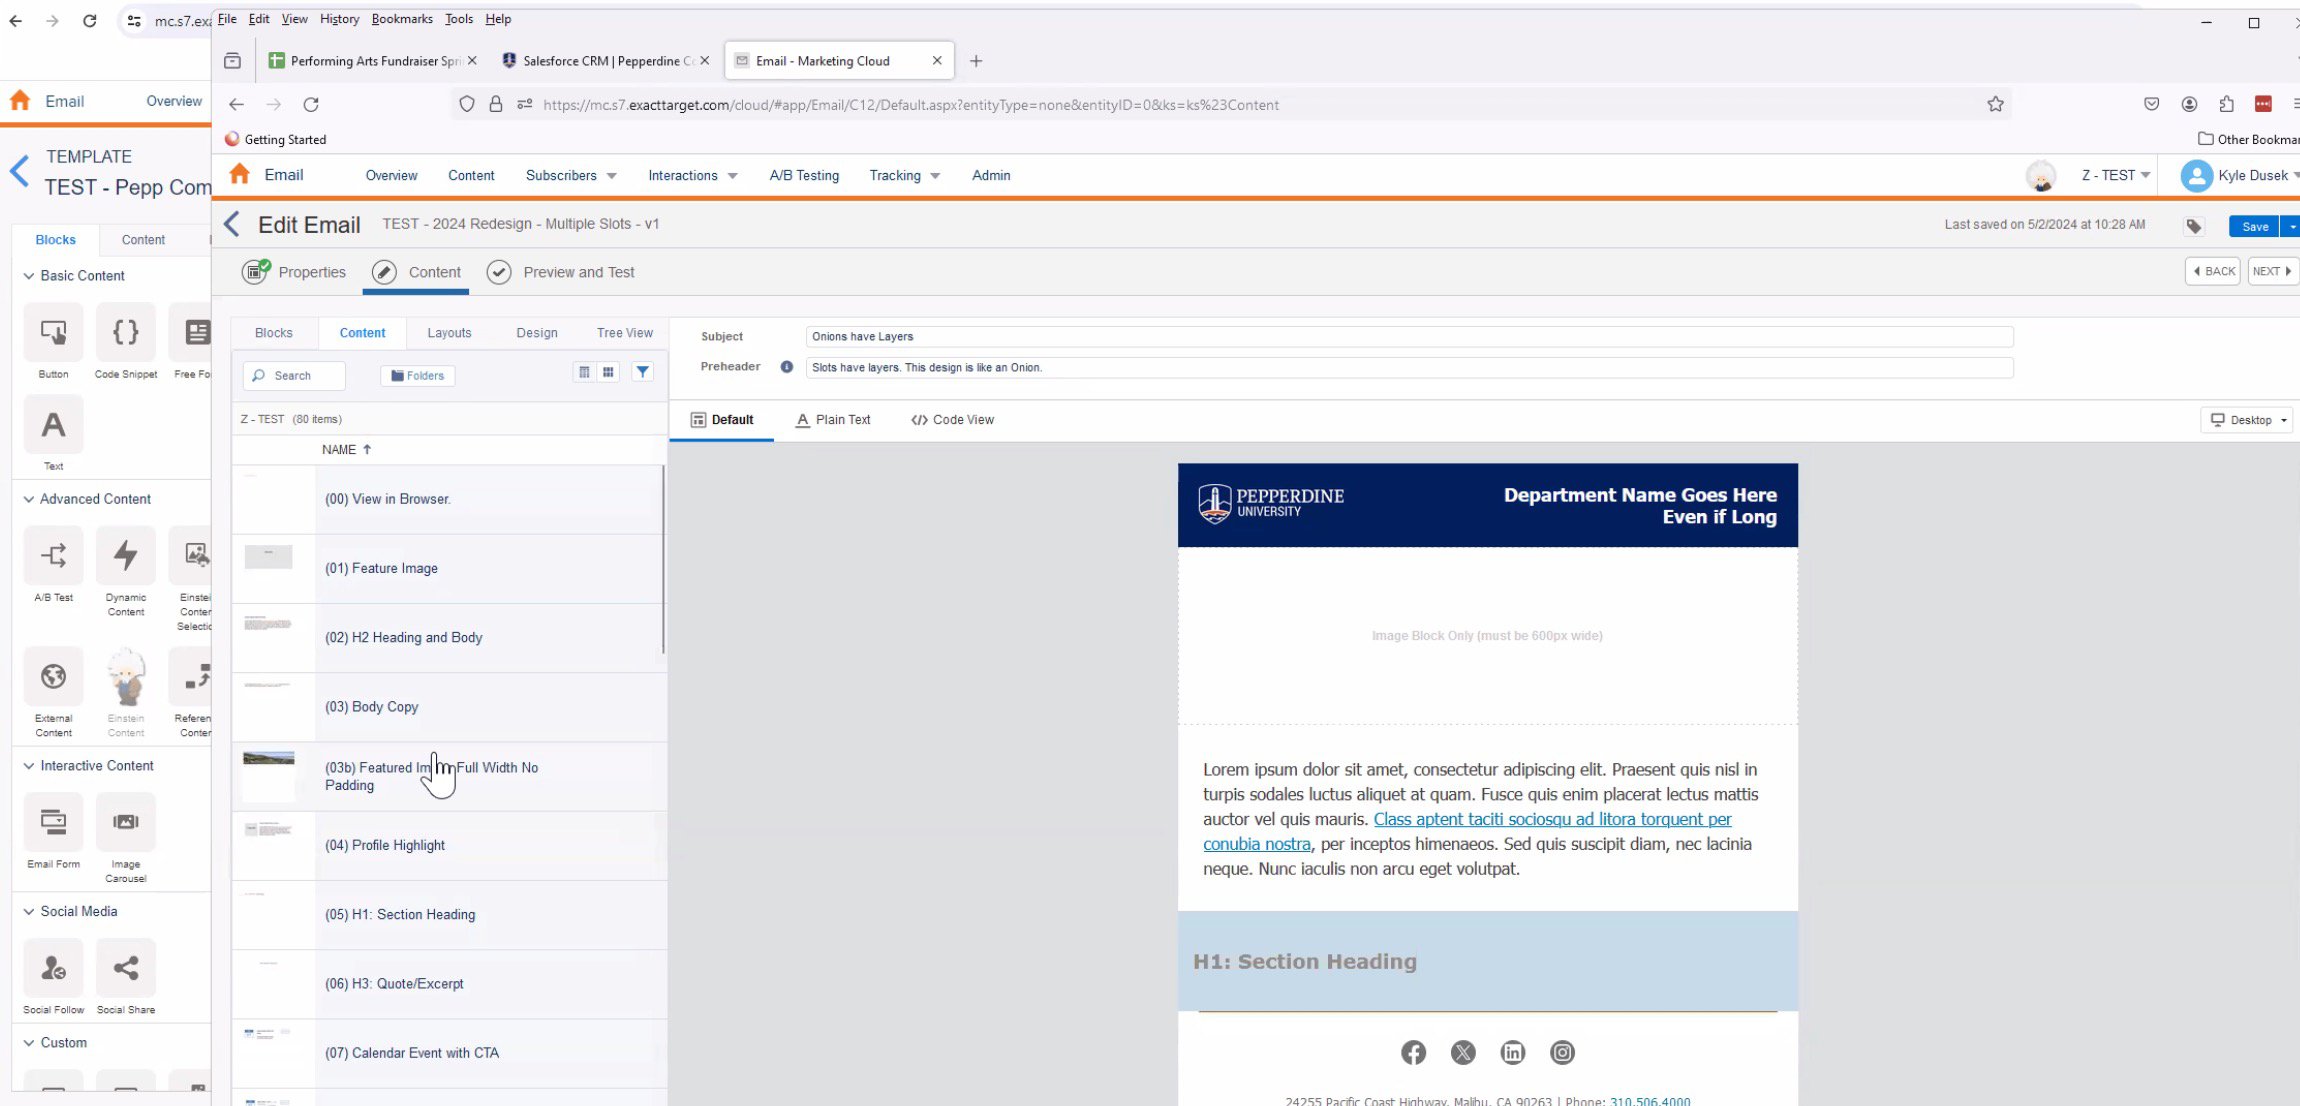Switch to the Layouts tab
The width and height of the screenshot is (2300, 1106).
tap(449, 333)
